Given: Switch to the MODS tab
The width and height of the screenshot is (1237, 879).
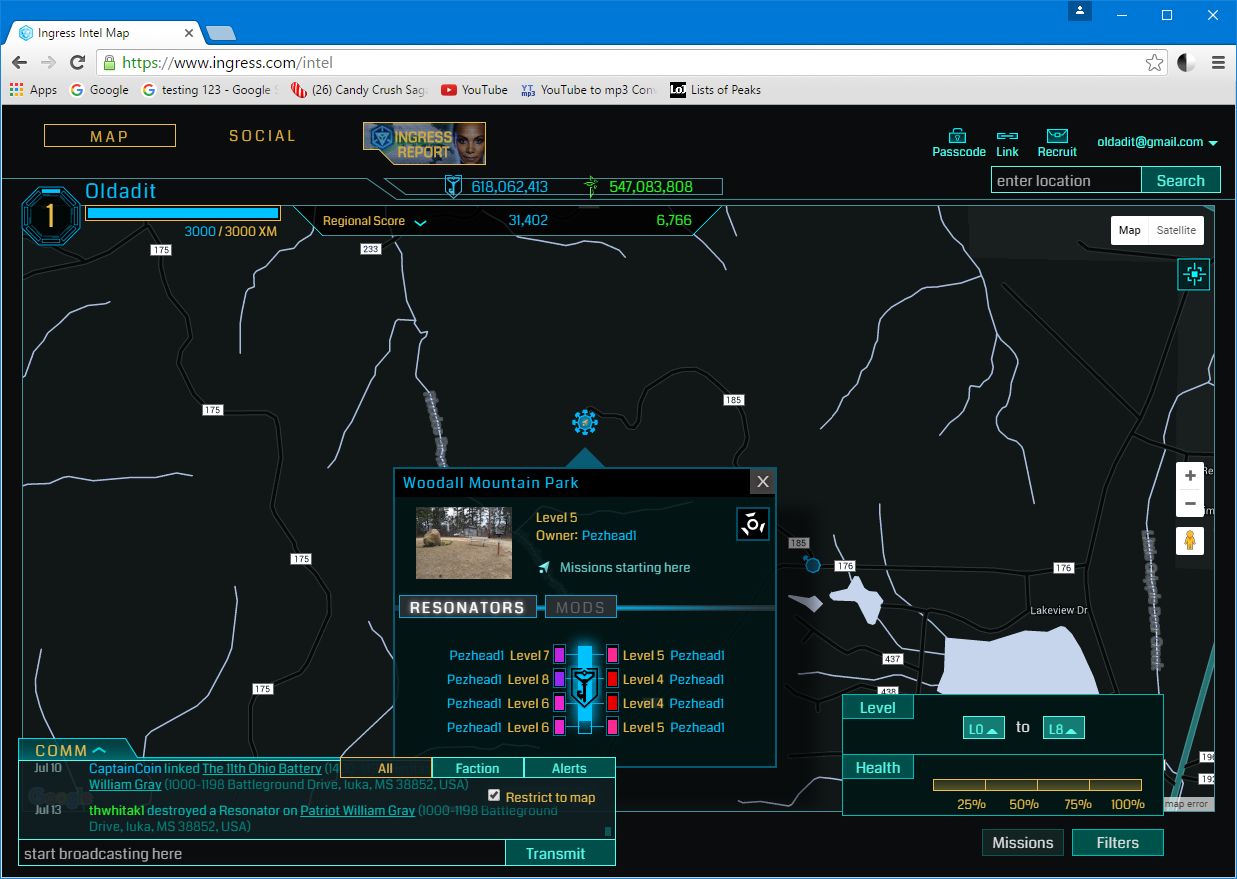Looking at the screenshot, I should (580, 607).
